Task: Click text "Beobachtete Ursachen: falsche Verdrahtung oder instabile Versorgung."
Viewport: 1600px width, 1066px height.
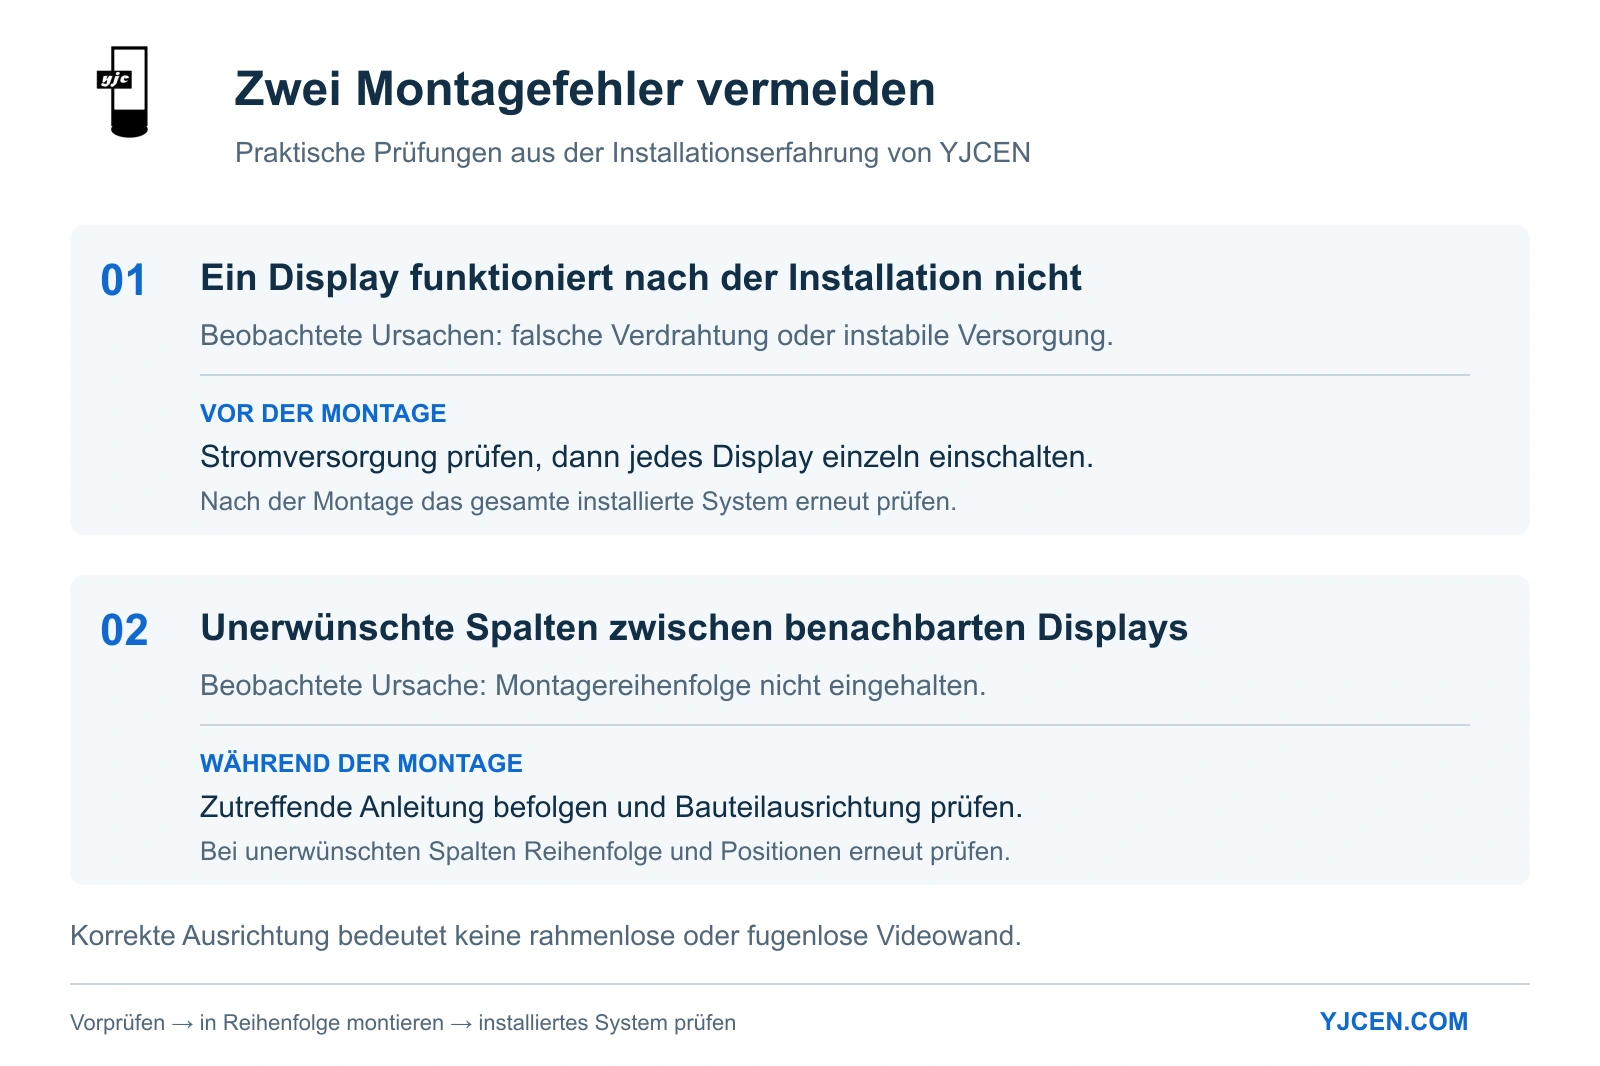Action: click(x=657, y=335)
